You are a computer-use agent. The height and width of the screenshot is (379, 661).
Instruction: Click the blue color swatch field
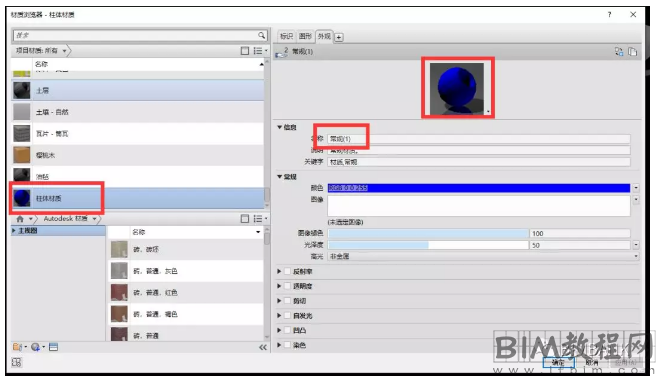tap(479, 188)
